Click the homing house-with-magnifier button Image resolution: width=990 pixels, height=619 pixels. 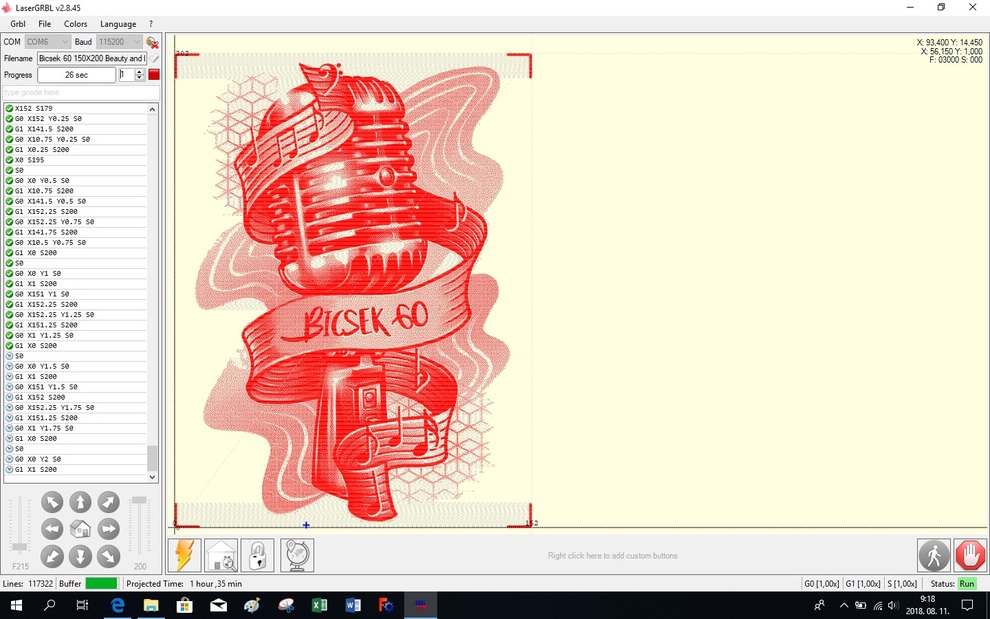click(x=221, y=555)
